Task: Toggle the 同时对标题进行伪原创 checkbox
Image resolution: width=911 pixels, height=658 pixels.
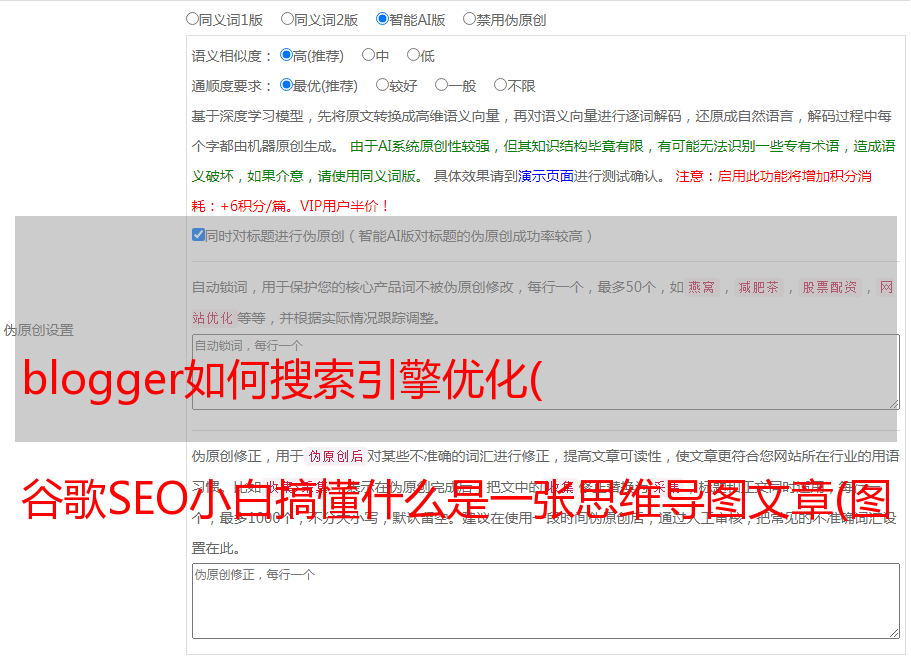Action: pyautogui.click(x=198, y=235)
